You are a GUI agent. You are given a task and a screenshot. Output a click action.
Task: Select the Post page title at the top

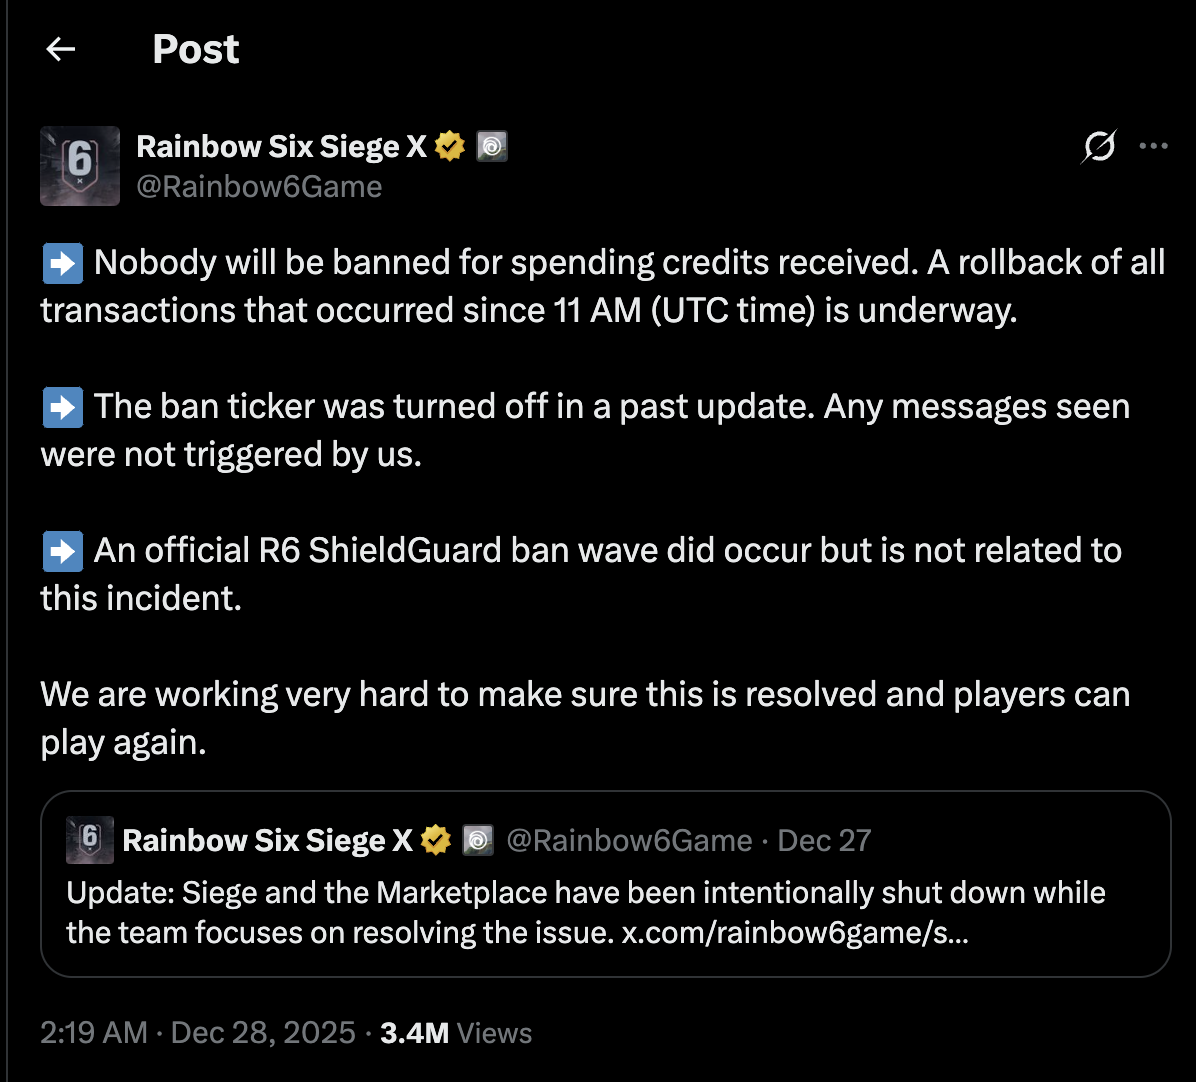click(195, 49)
